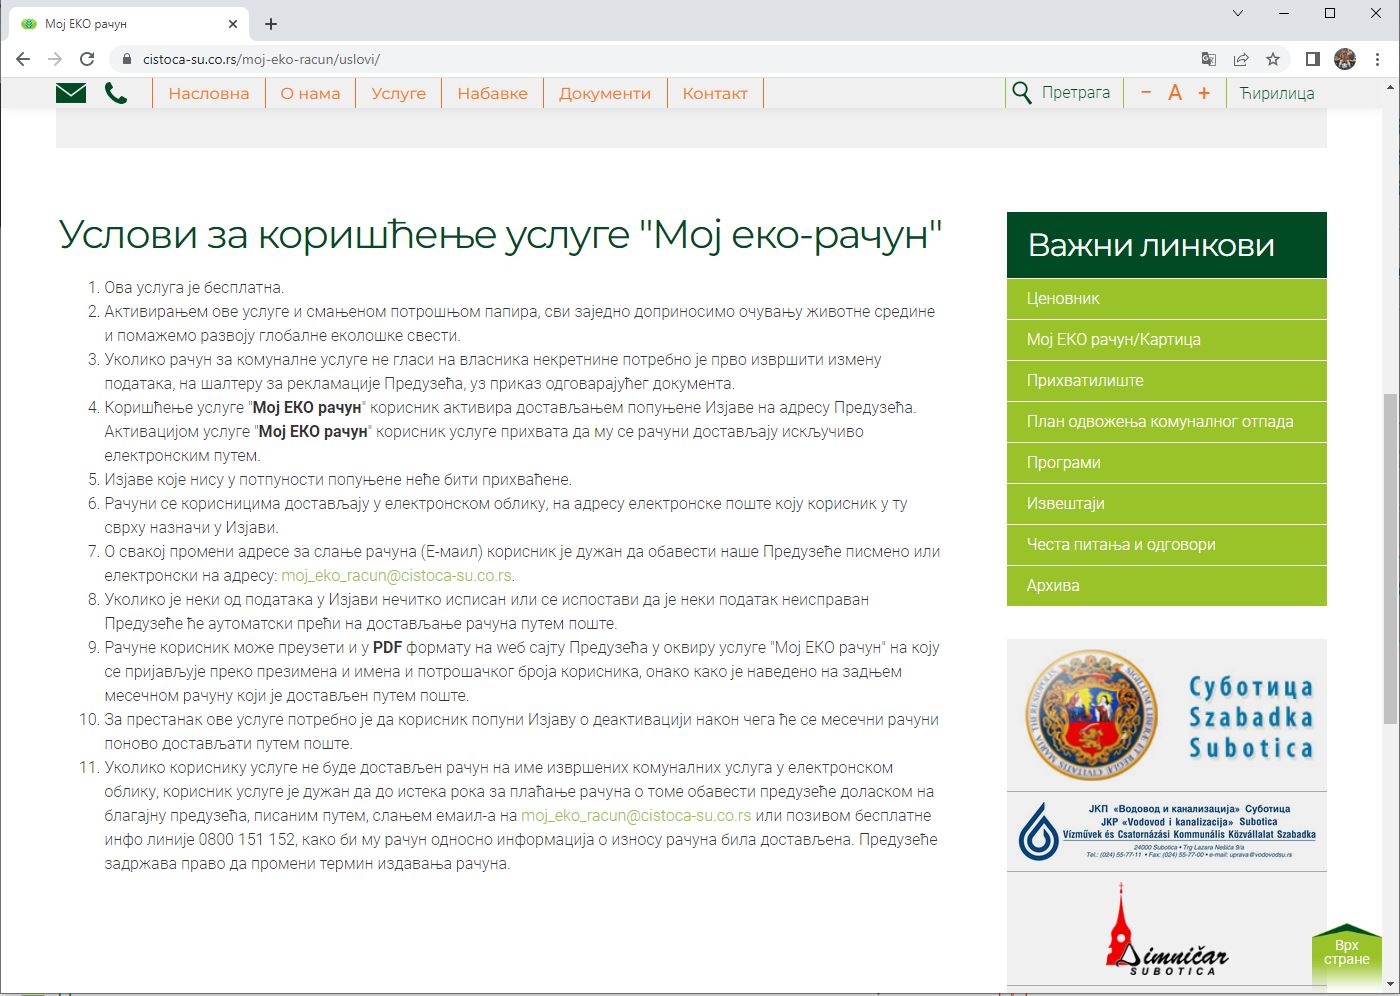The width and height of the screenshot is (1400, 996).
Task: Open the Ценовник sidebar link
Action: coord(1063,298)
